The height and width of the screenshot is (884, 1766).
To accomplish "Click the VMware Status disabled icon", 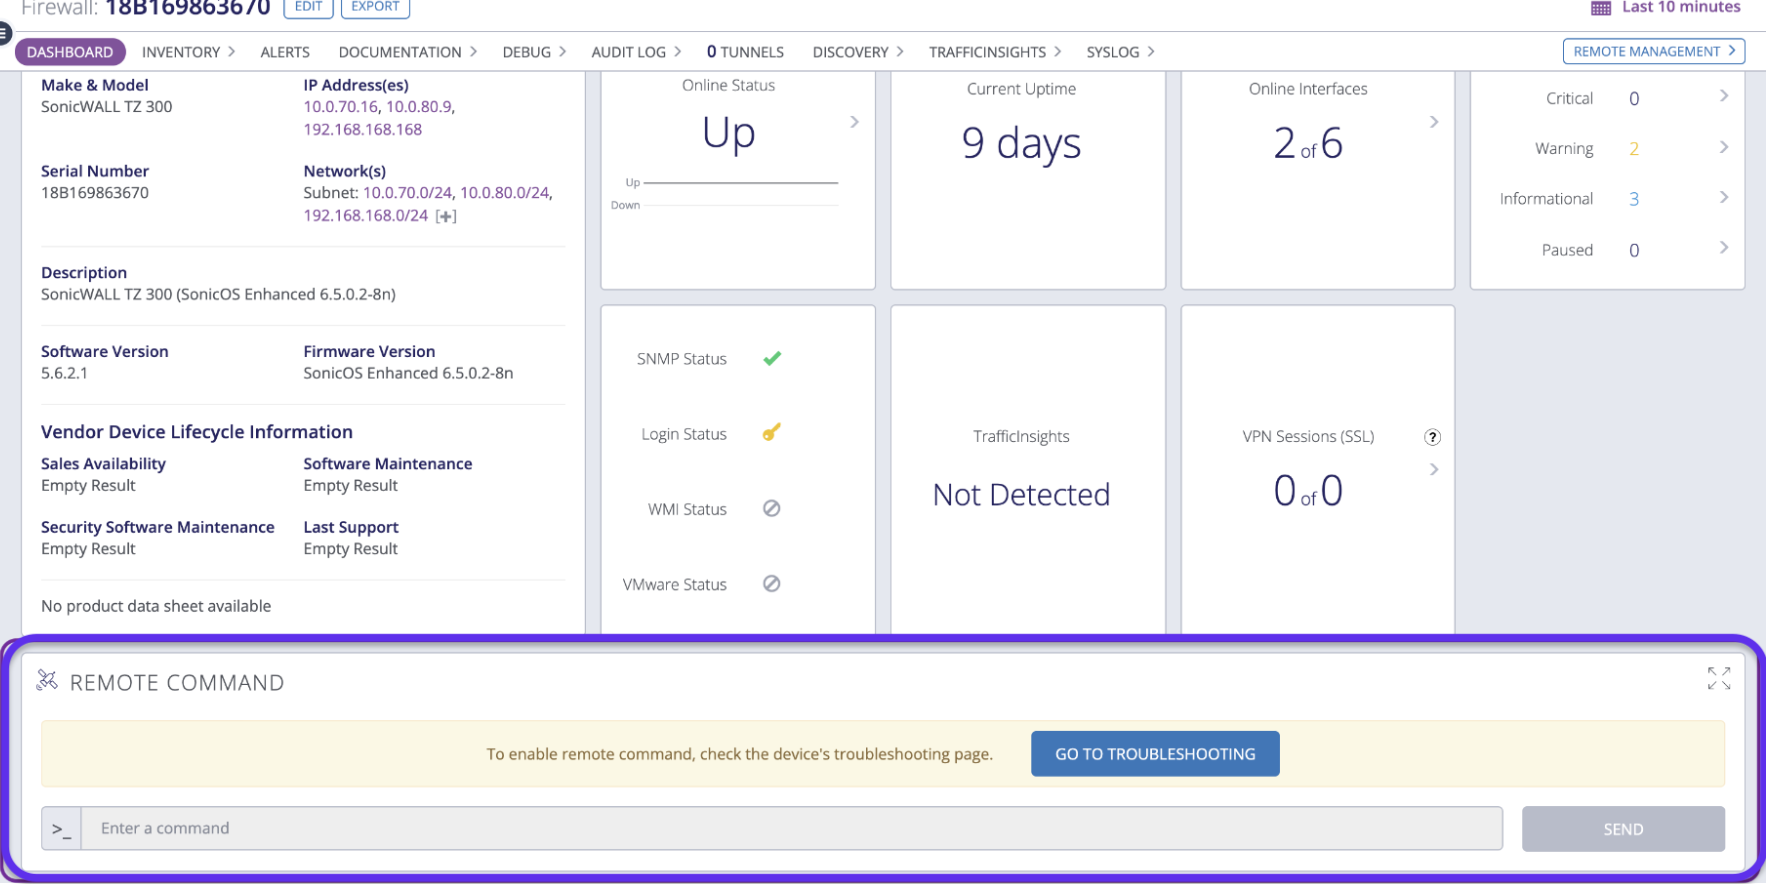I will [x=771, y=583].
